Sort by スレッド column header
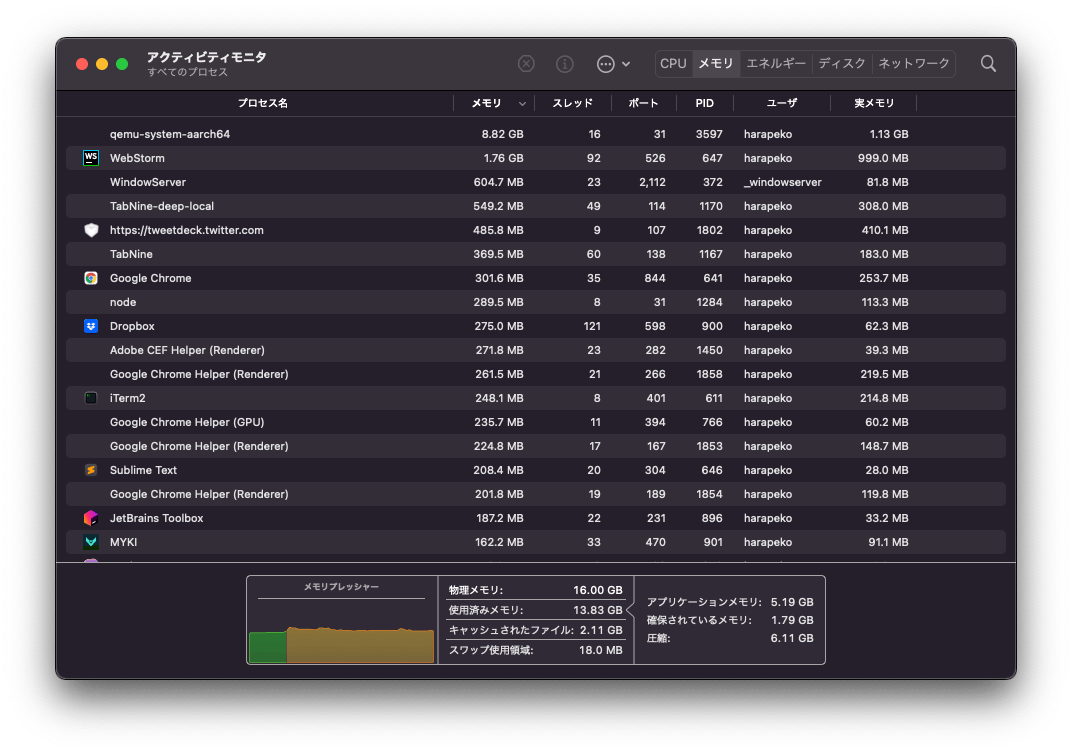Viewport: 1072px width, 753px height. [x=572, y=103]
